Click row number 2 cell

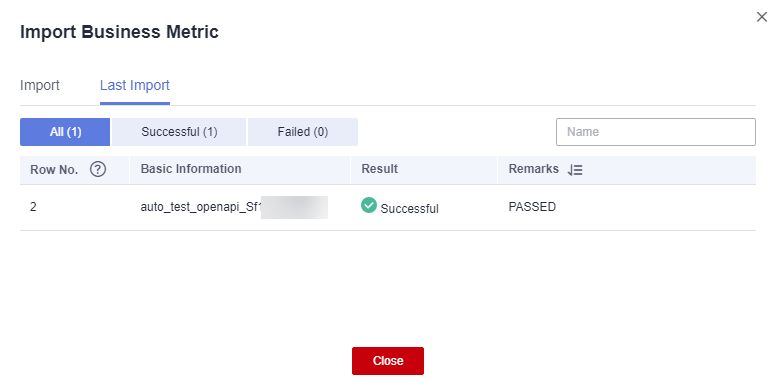33,207
